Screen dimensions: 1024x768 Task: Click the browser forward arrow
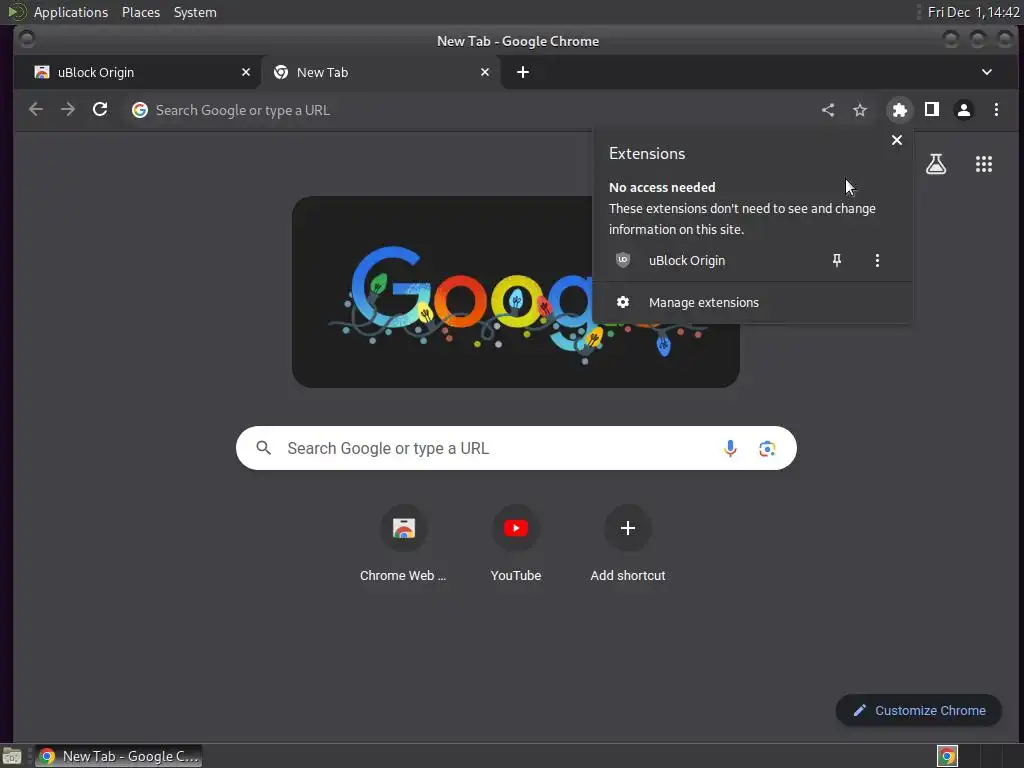(x=68, y=110)
